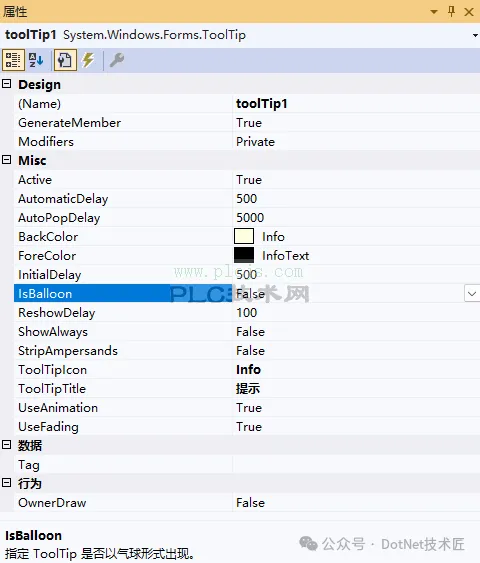Open window position dropdown arrow in title bar
The width and height of the screenshot is (480, 563).
(x=434, y=12)
